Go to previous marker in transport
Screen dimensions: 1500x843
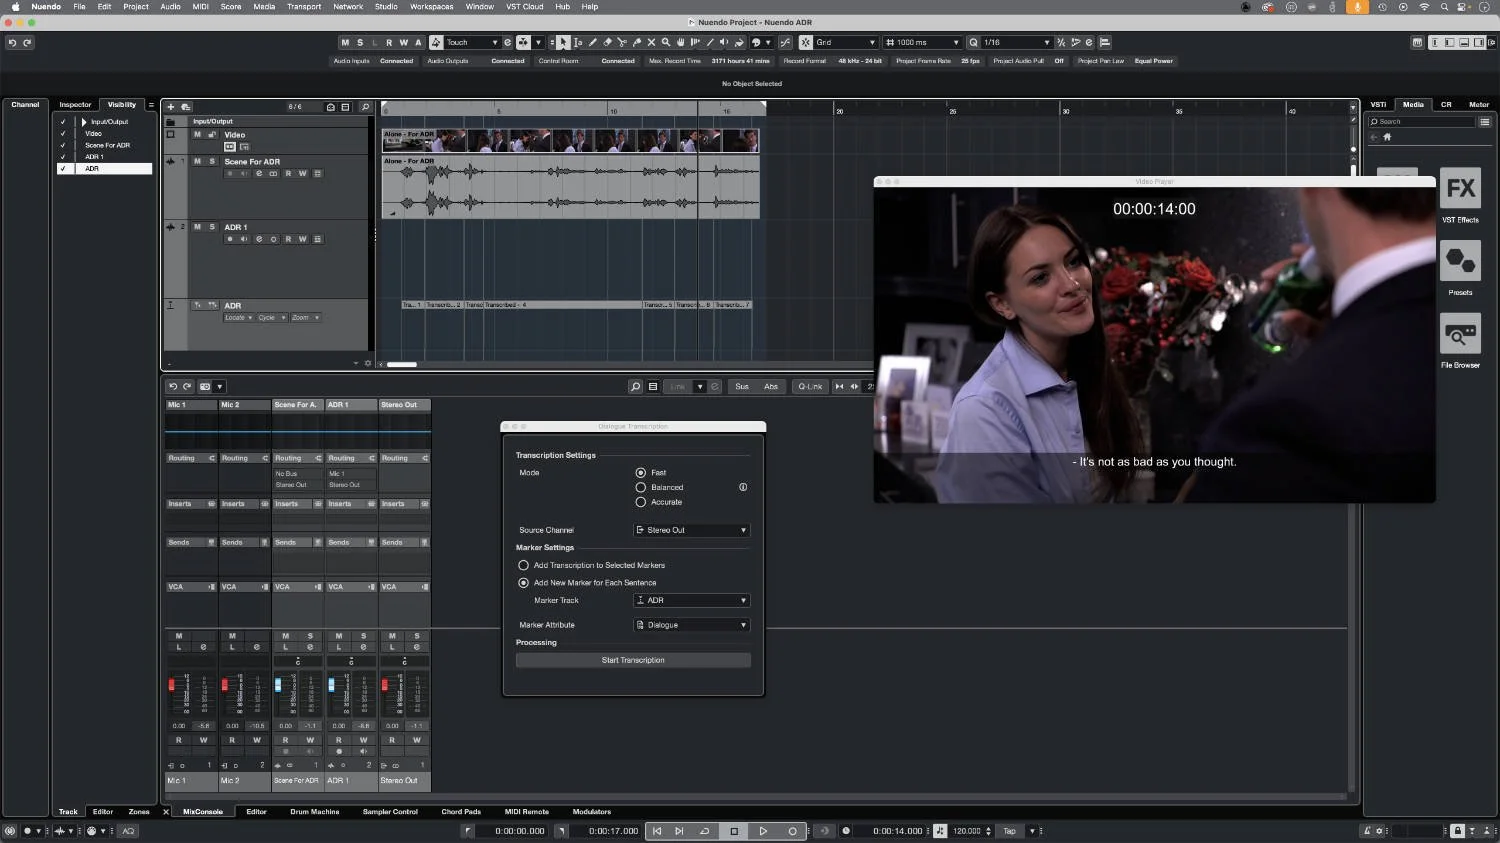point(657,831)
